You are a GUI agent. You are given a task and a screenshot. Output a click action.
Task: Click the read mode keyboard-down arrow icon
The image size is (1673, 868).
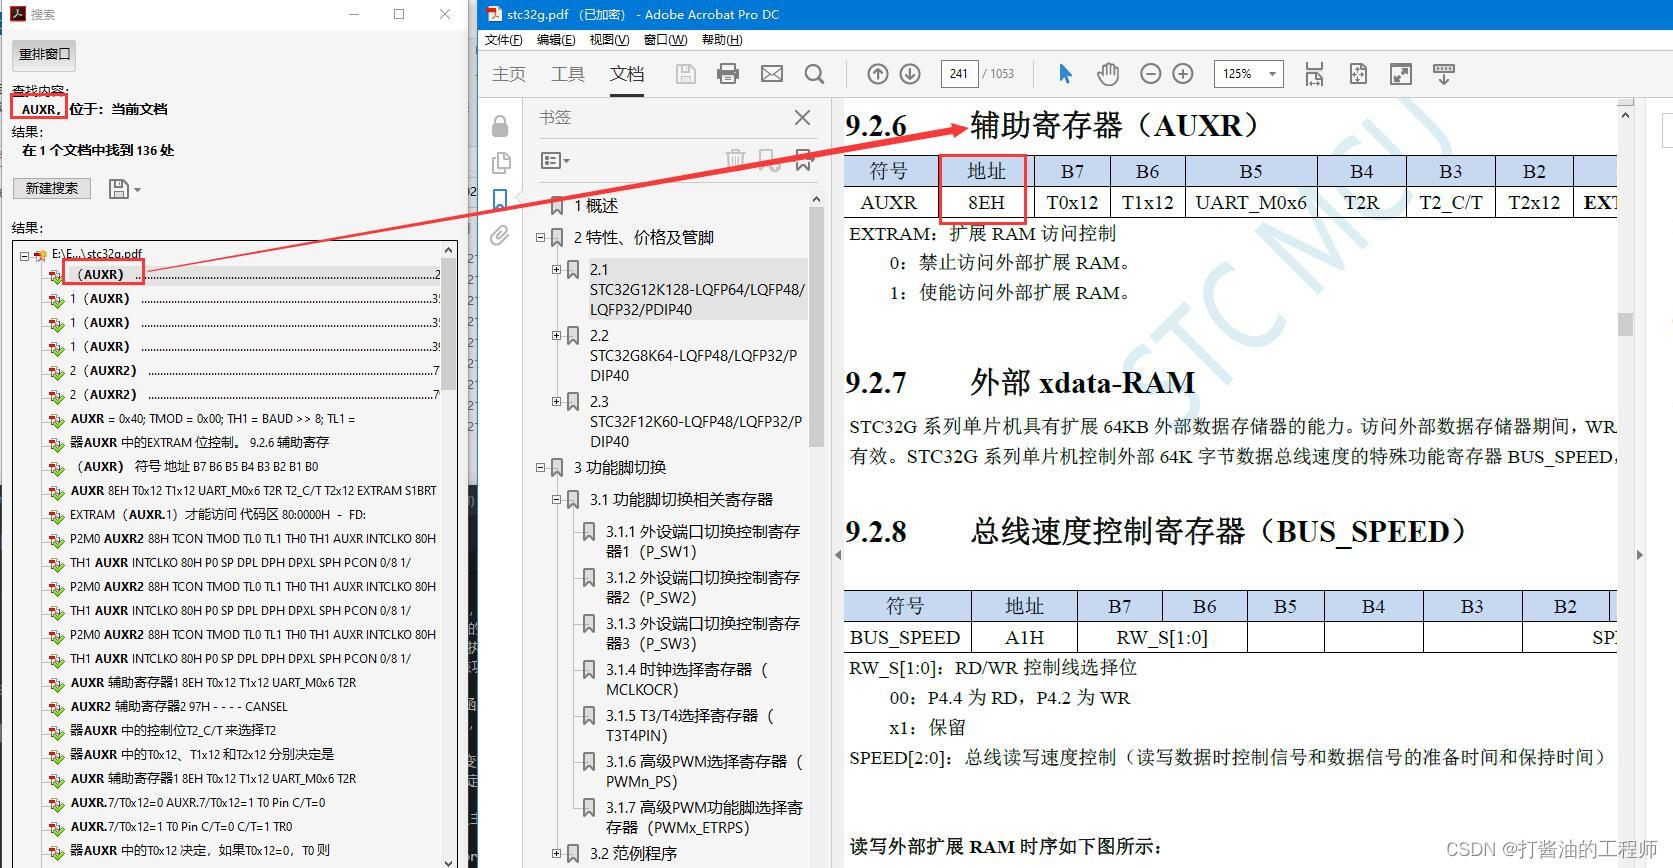pos(1444,74)
